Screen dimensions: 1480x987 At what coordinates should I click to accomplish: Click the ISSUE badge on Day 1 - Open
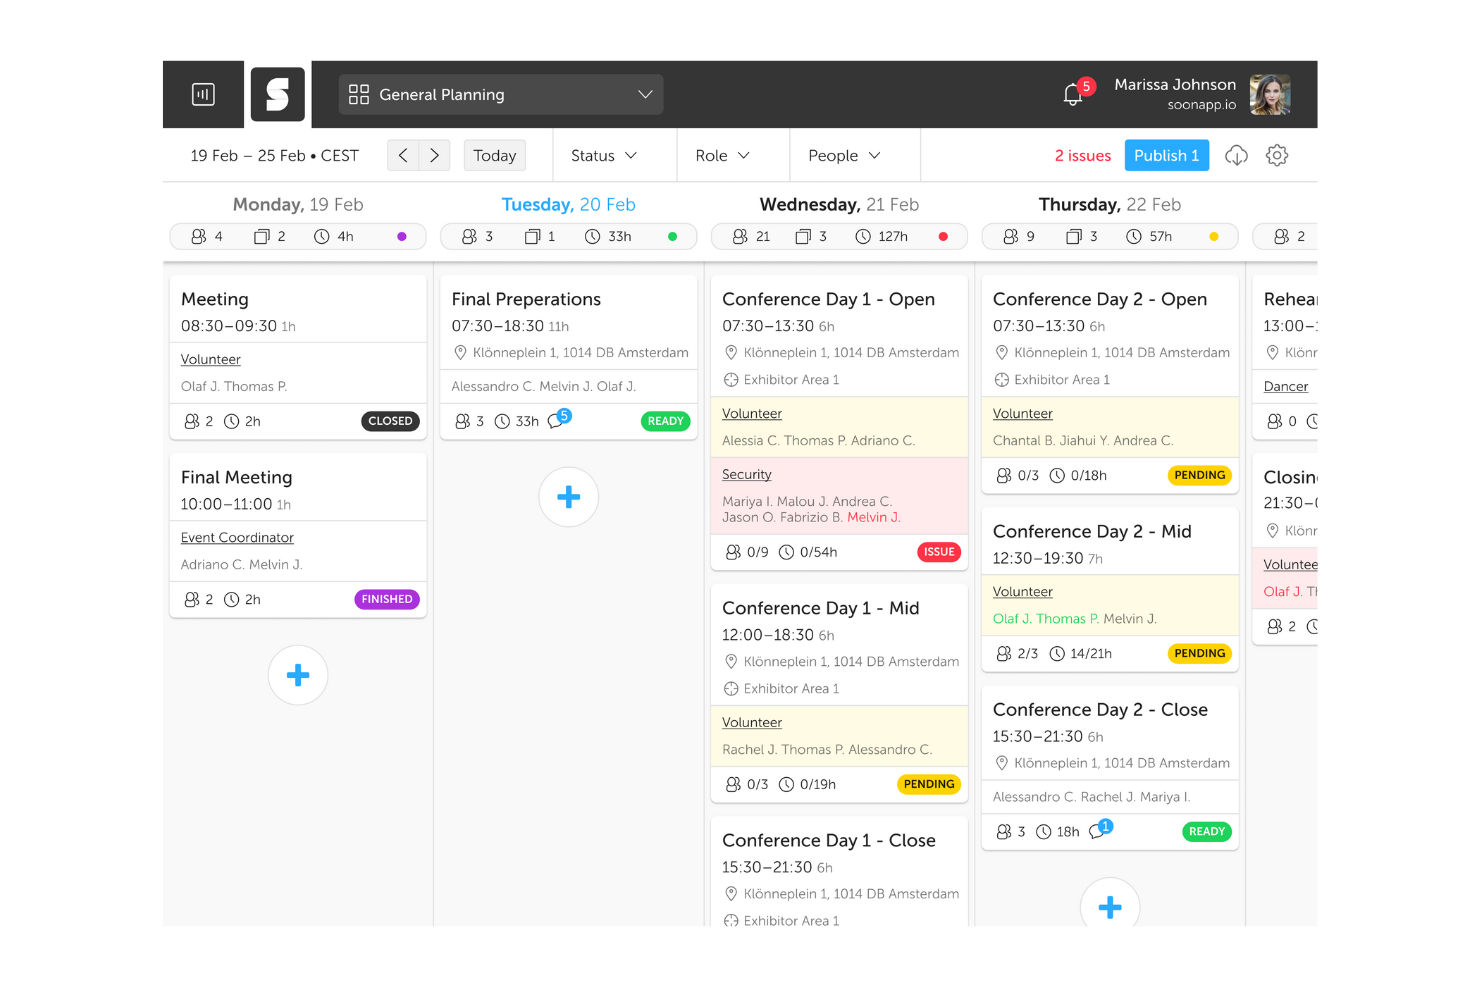939,552
